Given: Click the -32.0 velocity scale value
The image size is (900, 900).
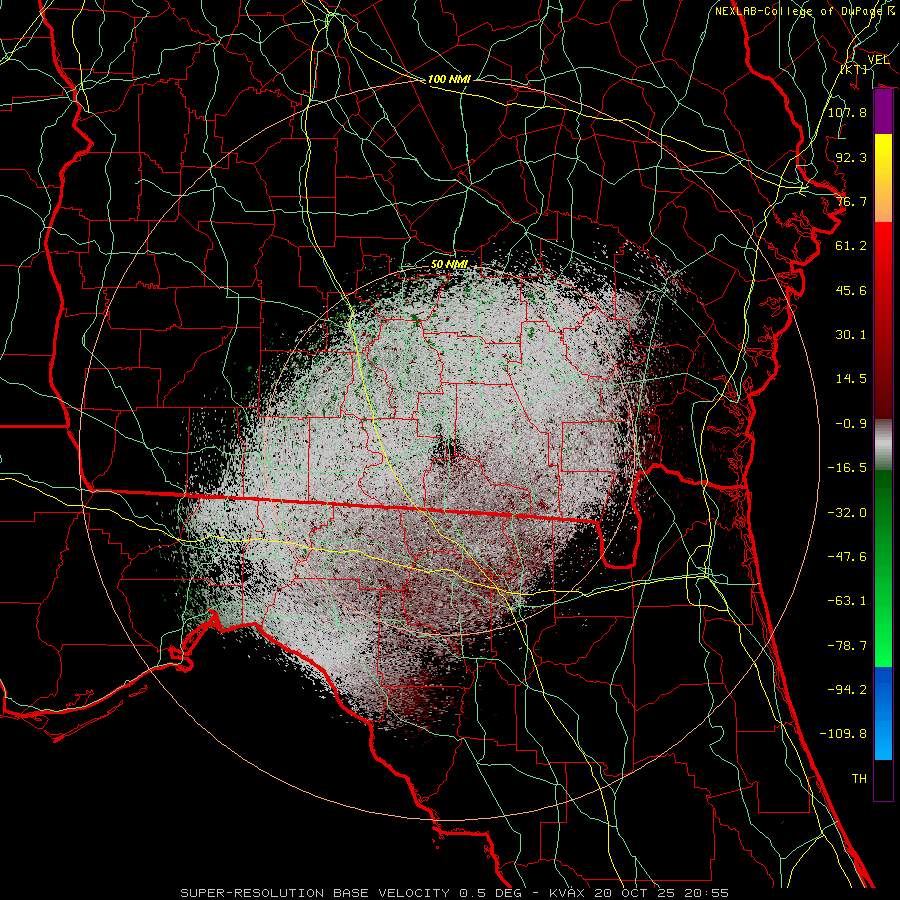Looking at the screenshot, I should 847,512.
